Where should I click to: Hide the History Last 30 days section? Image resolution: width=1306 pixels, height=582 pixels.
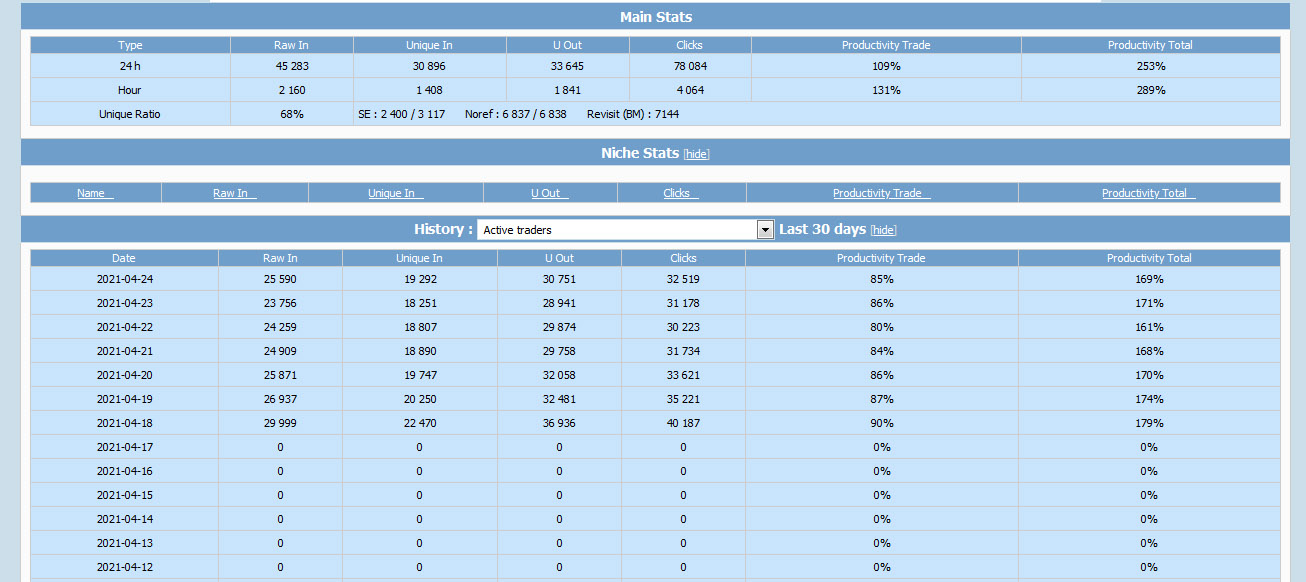(883, 230)
